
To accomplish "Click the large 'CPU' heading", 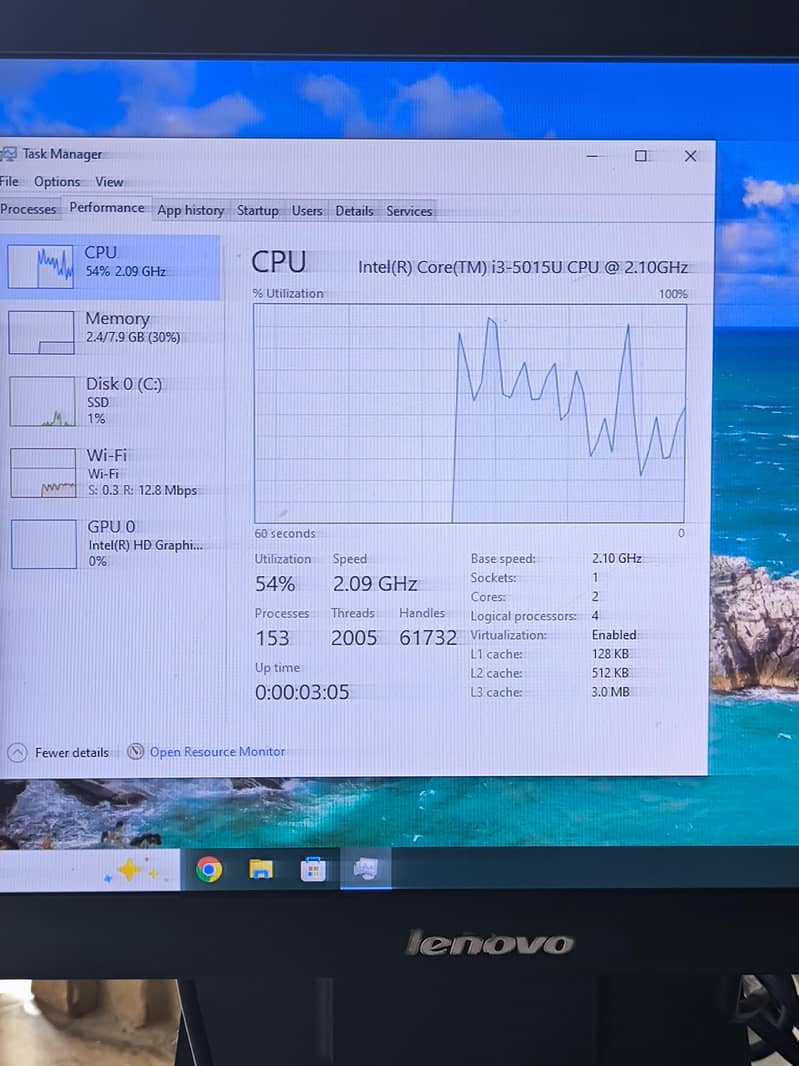I will 279,262.
